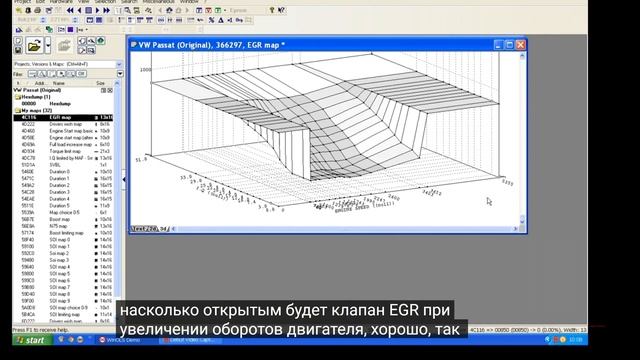Click the large open folder icon

coord(34,46)
